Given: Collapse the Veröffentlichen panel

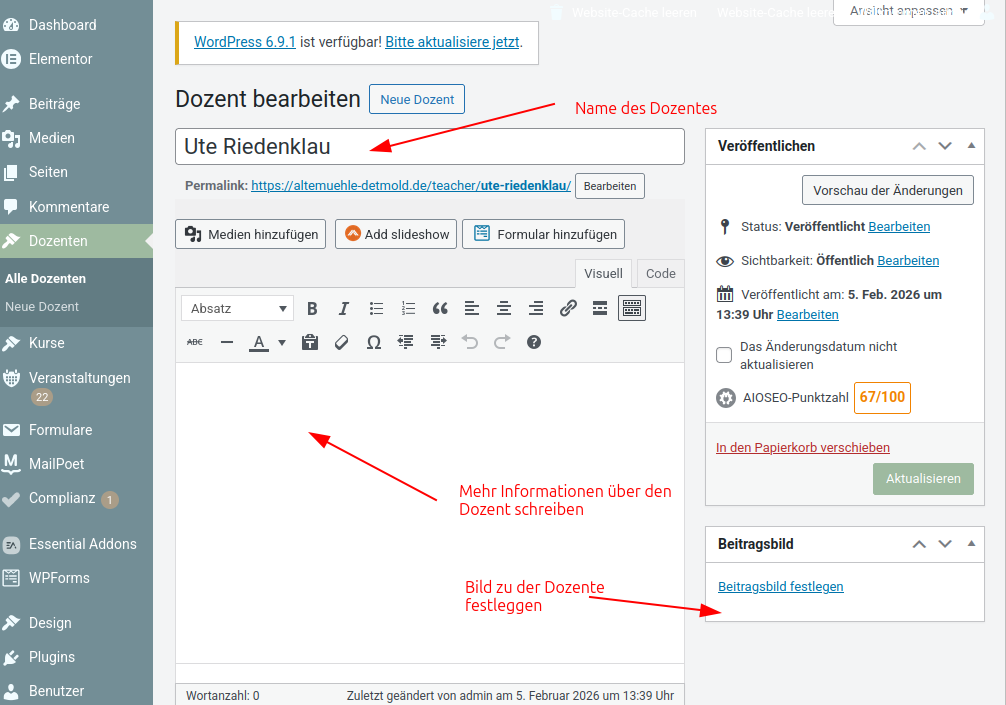Looking at the screenshot, I should point(971,146).
